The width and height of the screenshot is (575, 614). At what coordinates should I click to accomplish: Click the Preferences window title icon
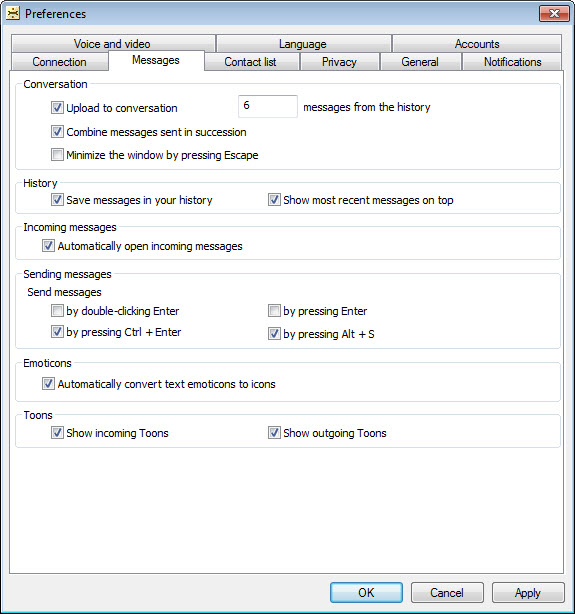[13, 13]
